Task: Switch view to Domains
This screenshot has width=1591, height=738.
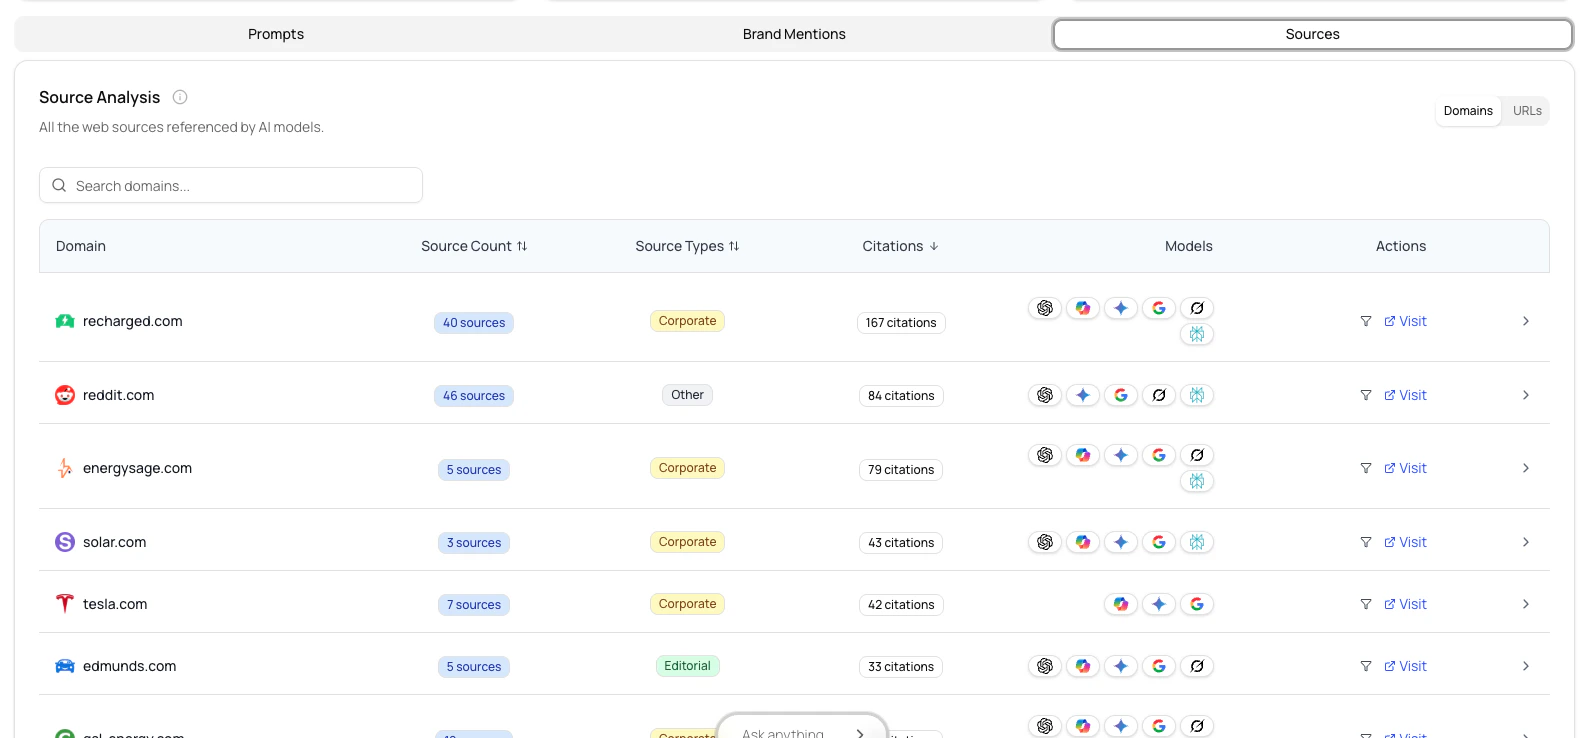Action: 1468,111
